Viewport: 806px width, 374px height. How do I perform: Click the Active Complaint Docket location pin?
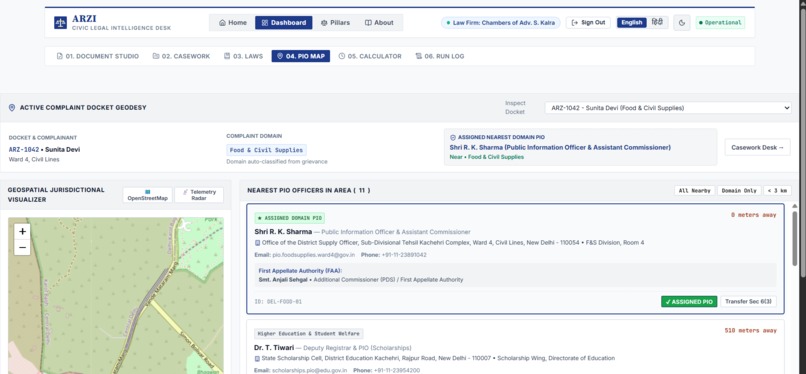coord(12,108)
